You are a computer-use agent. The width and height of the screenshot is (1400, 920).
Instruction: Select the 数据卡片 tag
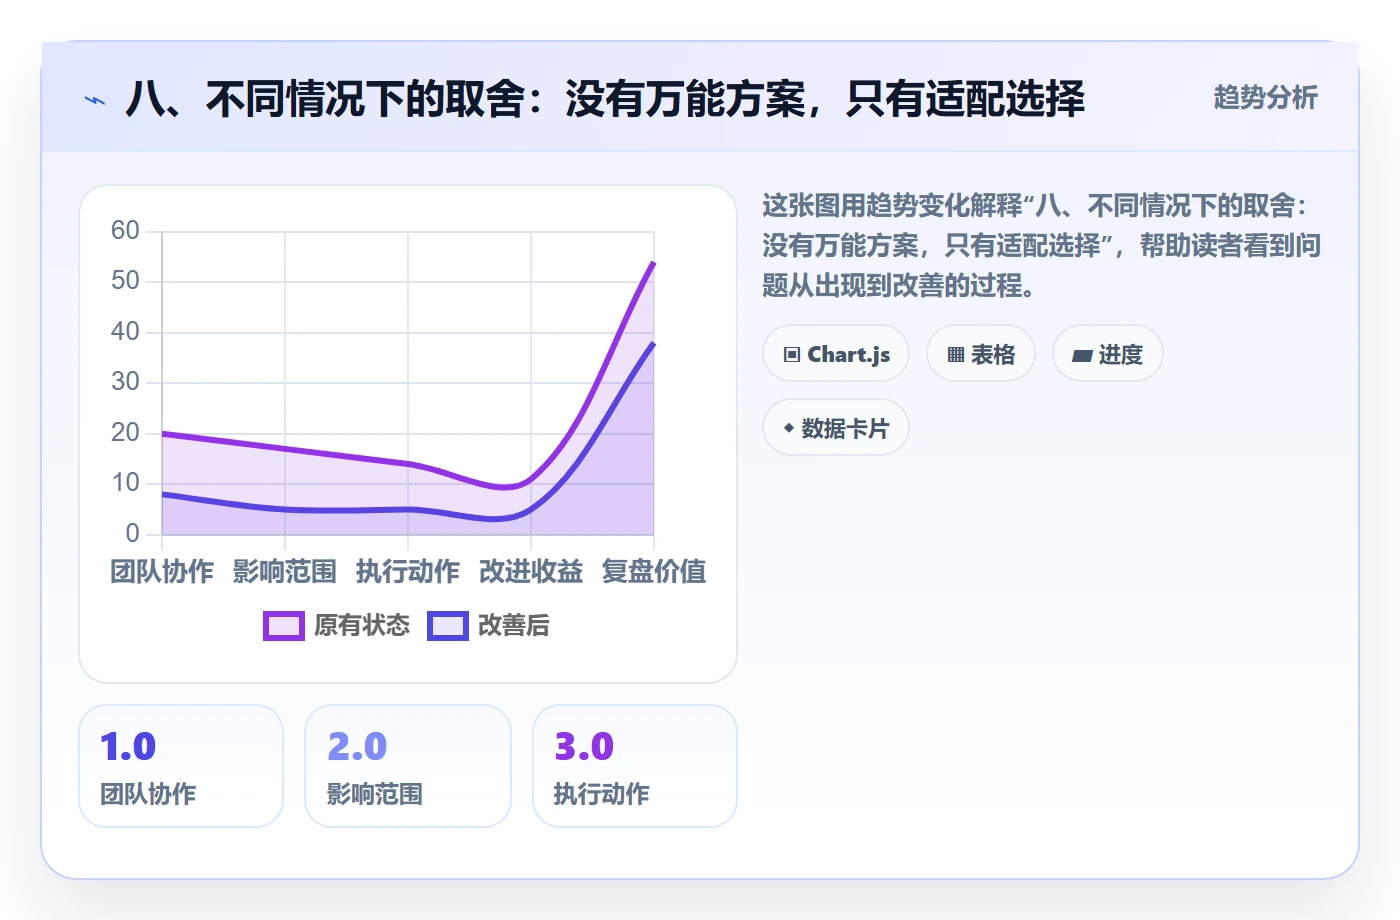[836, 428]
